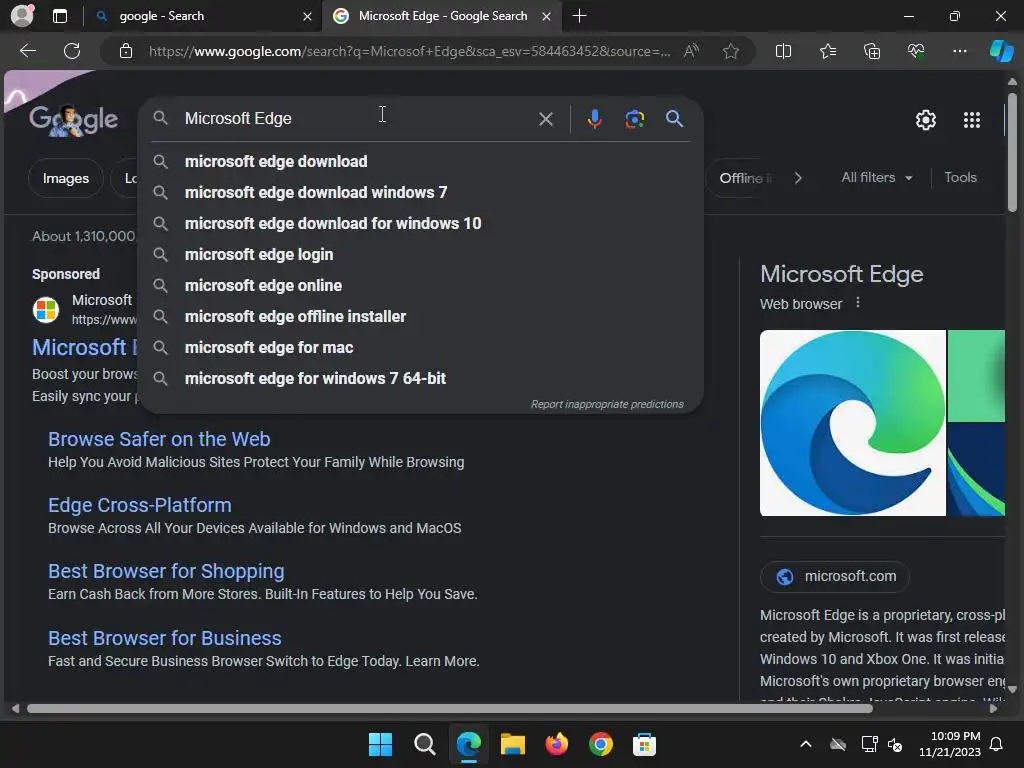Go back to the previous page
Screen dimensions: 1024x768
coord(28,51)
